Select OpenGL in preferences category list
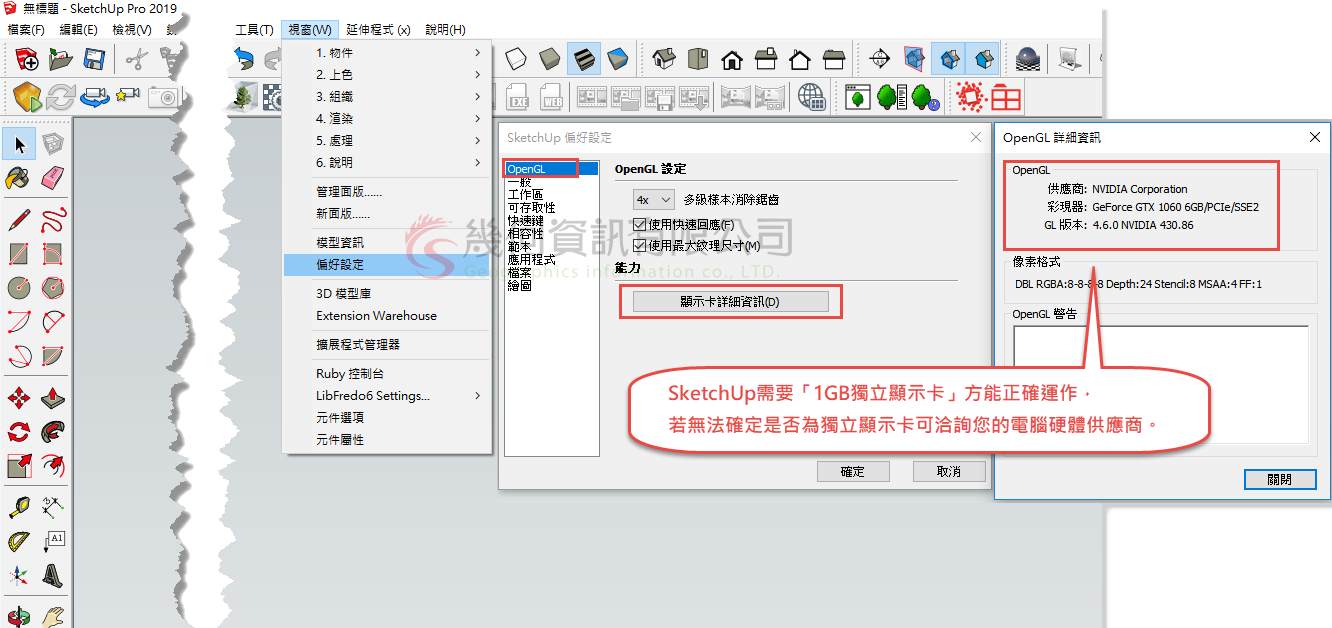Viewport: 1332px width, 628px height. click(x=551, y=169)
